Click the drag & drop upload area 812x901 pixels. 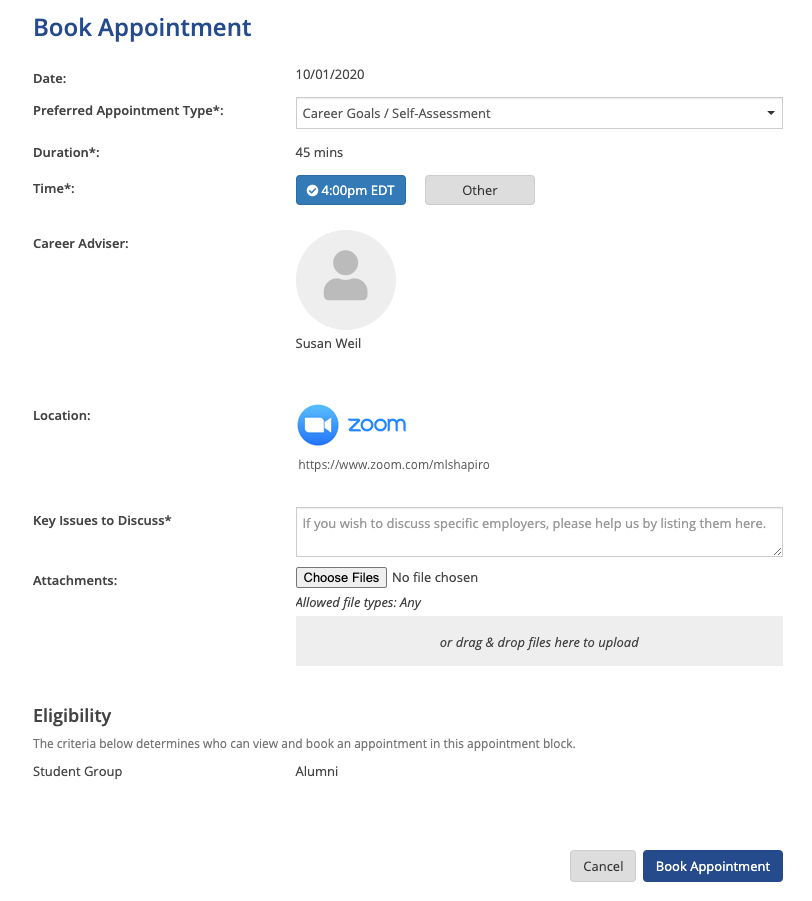click(539, 642)
